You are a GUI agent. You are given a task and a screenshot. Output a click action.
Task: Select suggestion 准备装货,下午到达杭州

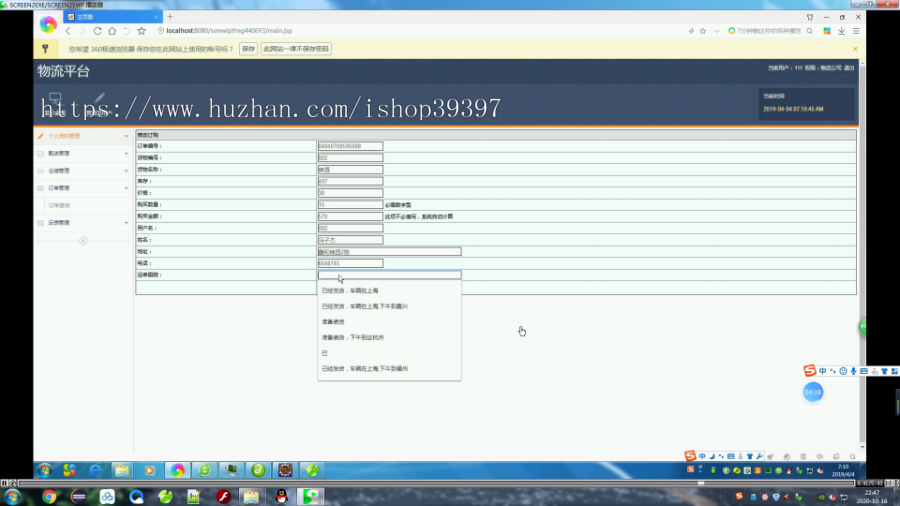[x=389, y=337]
